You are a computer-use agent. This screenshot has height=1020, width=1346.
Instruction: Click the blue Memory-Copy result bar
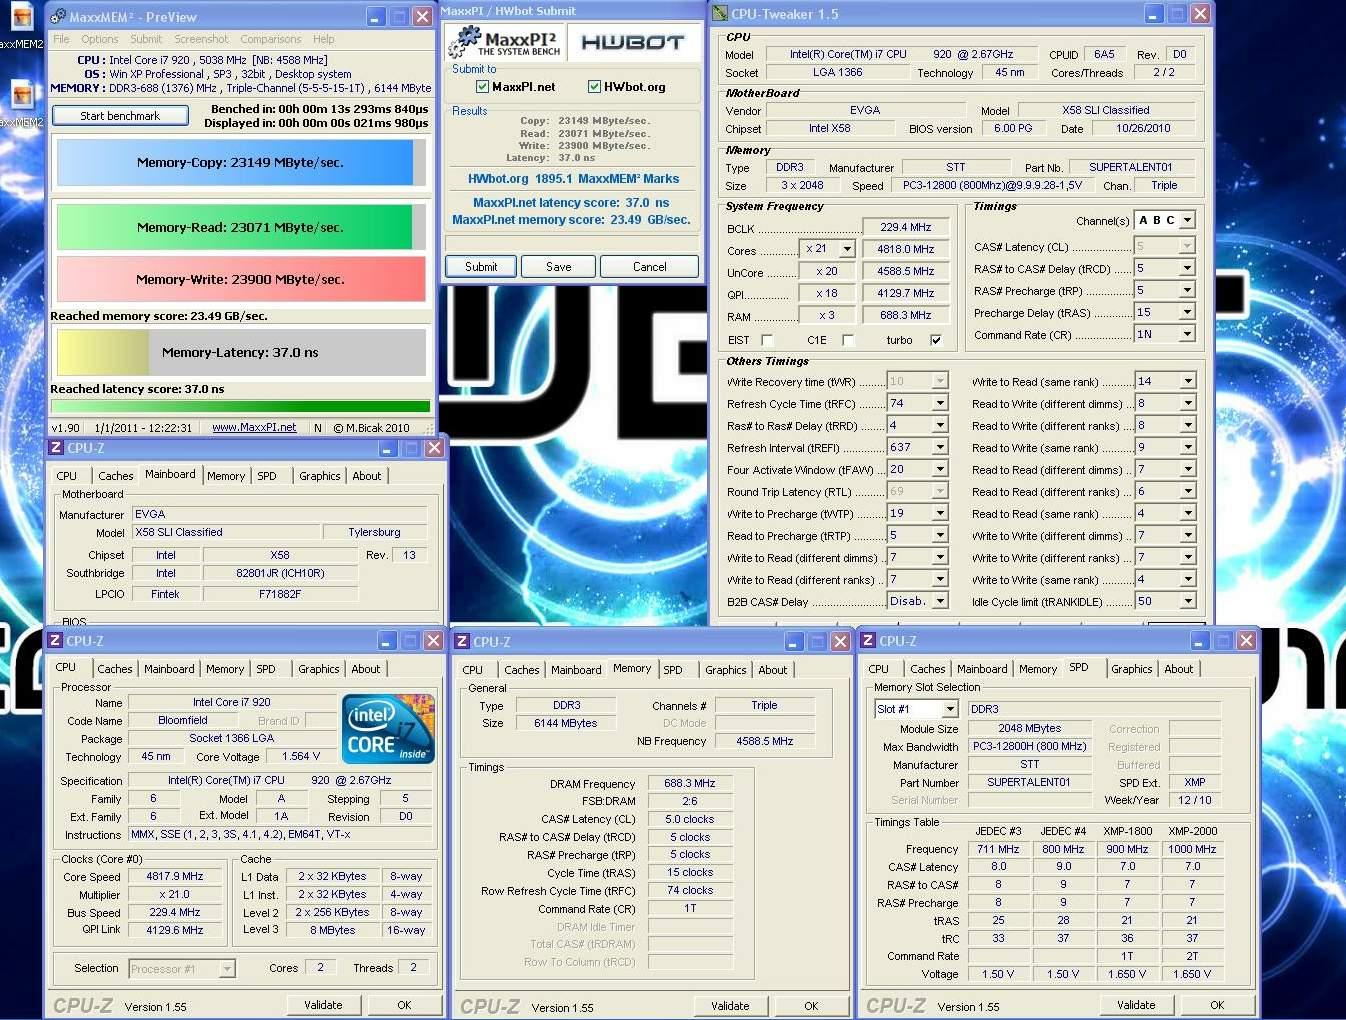241,162
